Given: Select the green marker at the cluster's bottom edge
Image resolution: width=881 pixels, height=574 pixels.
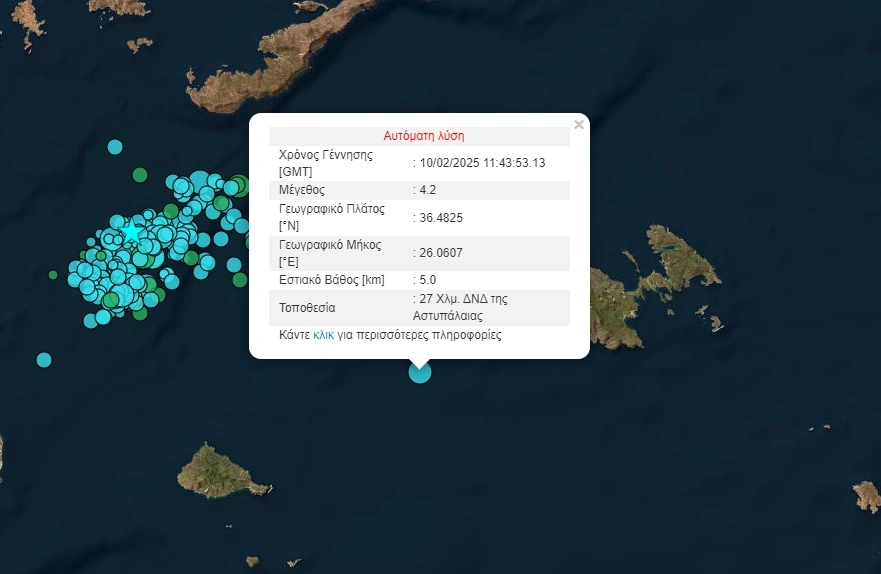Looking at the screenshot, I should 139,313.
